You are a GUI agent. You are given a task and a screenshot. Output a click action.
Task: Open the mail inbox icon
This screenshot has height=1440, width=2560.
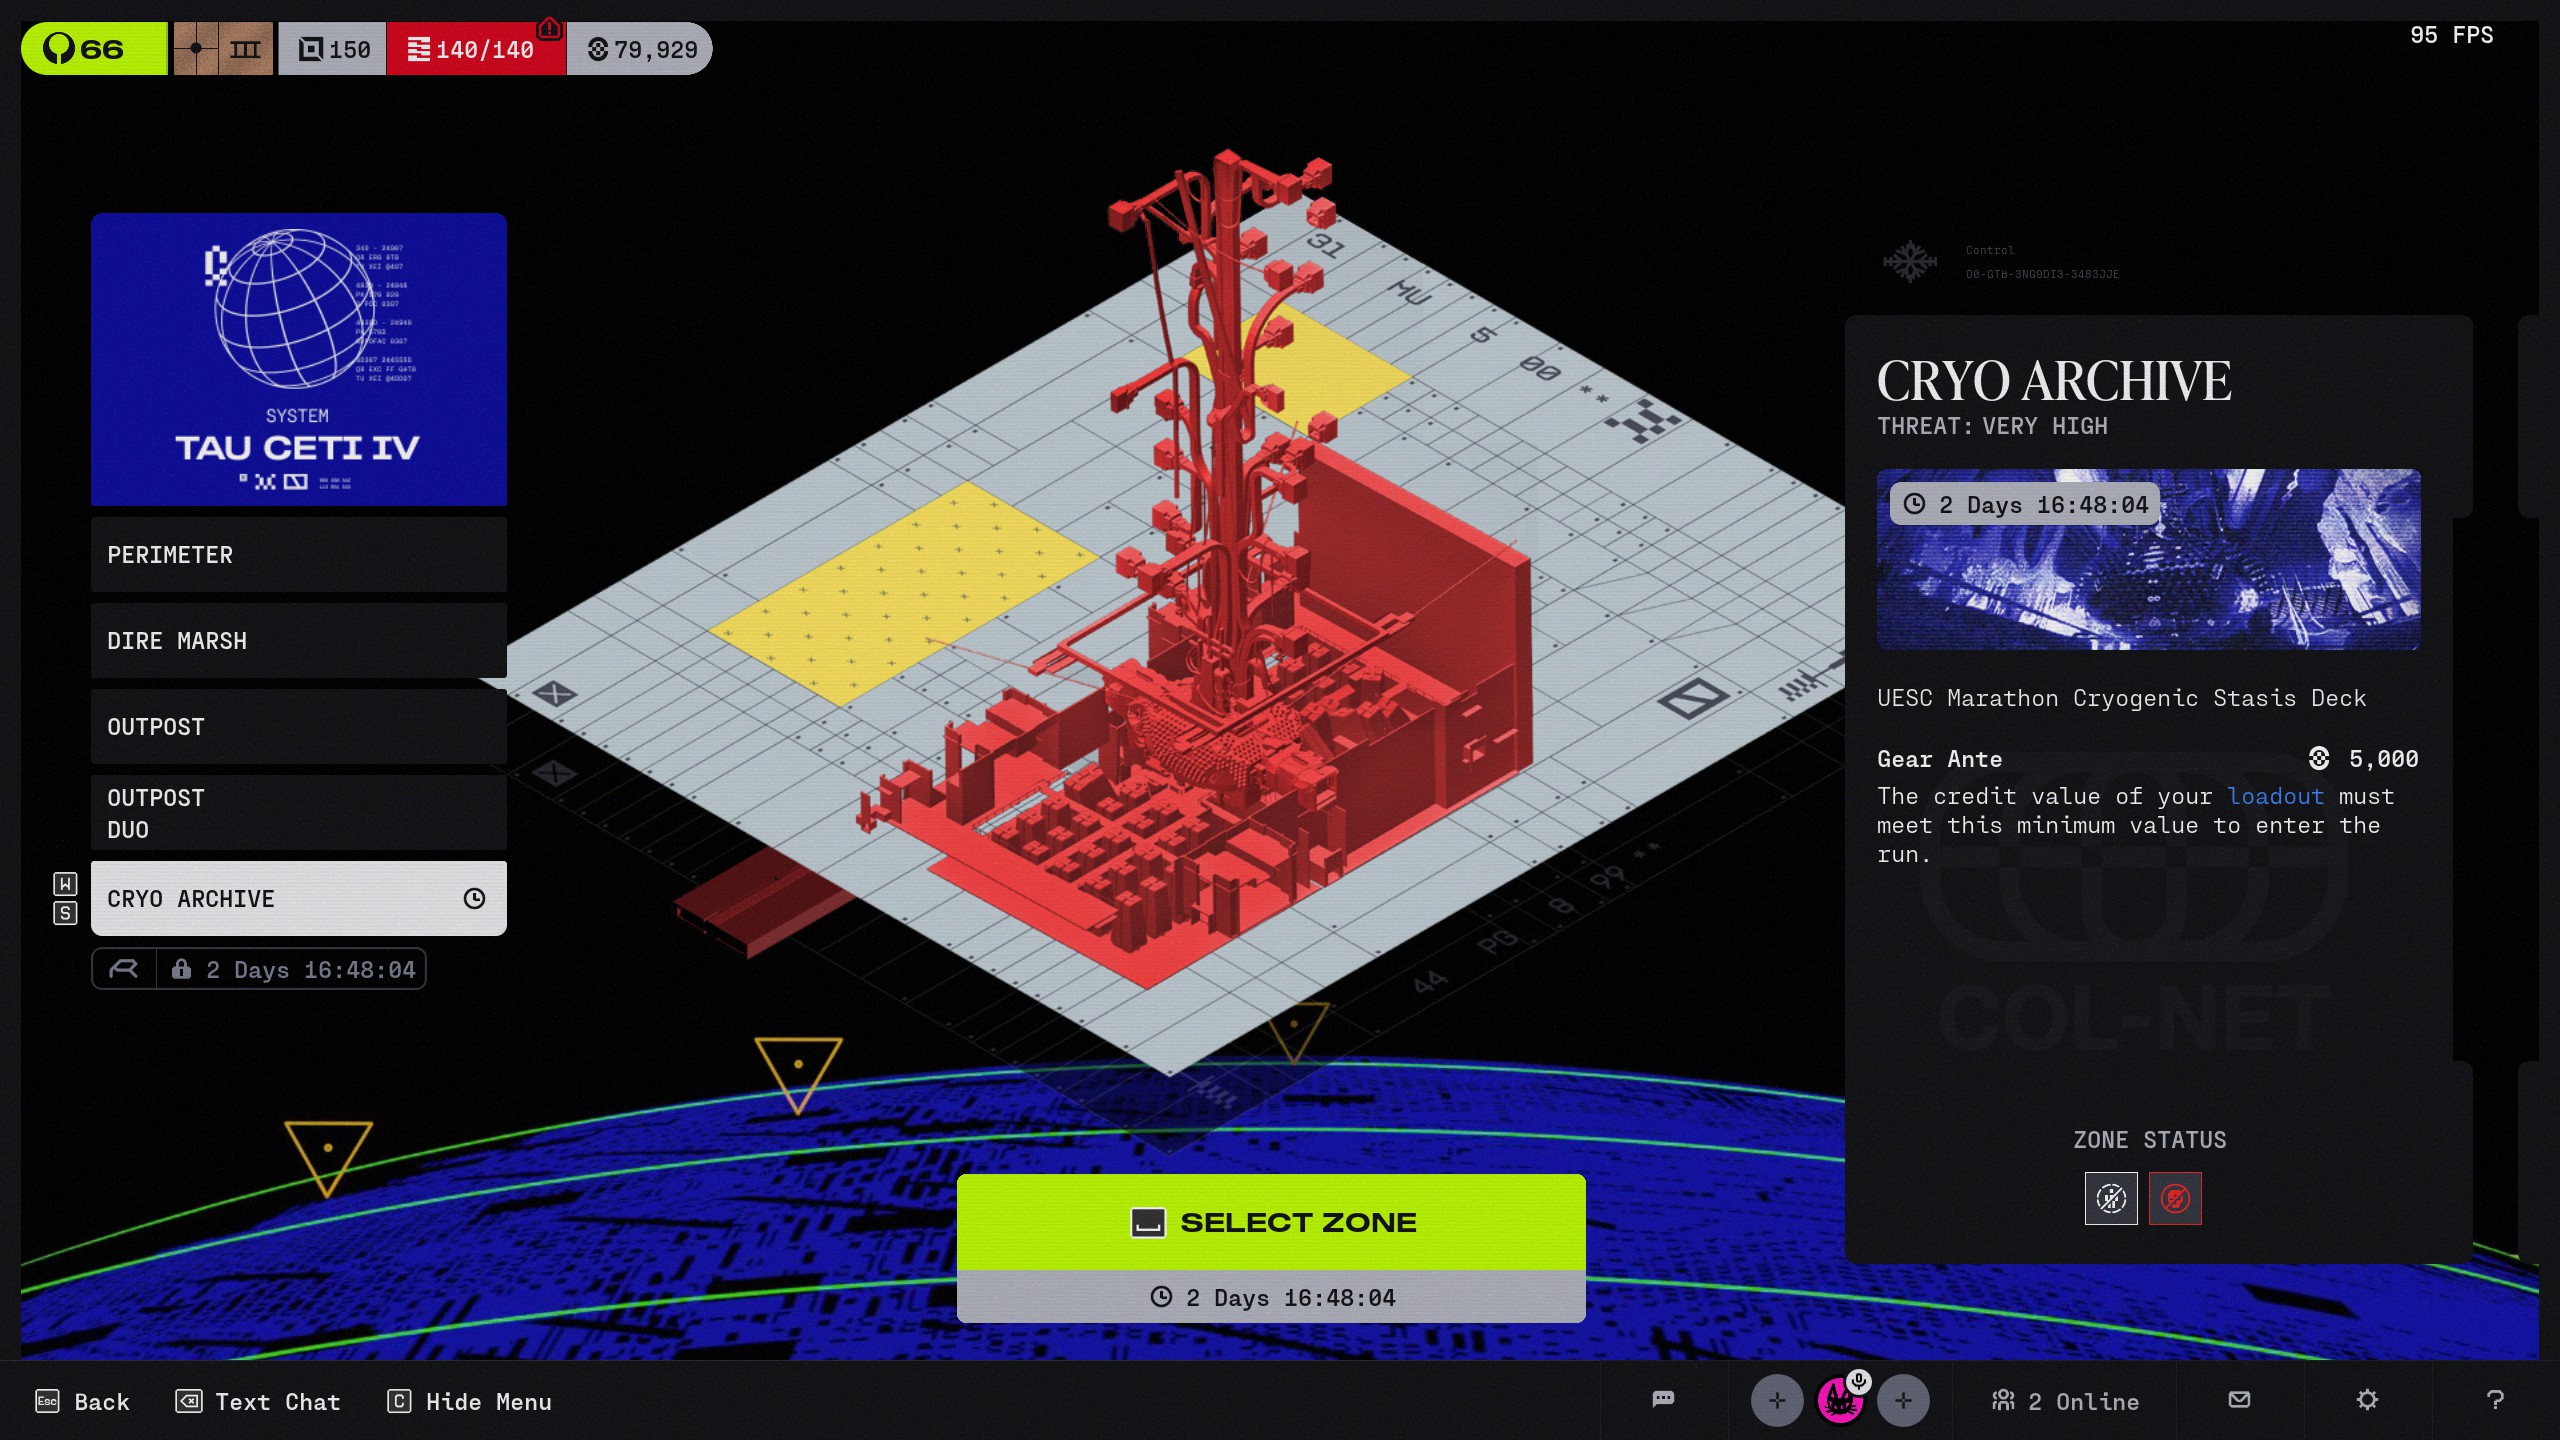[2239, 1400]
